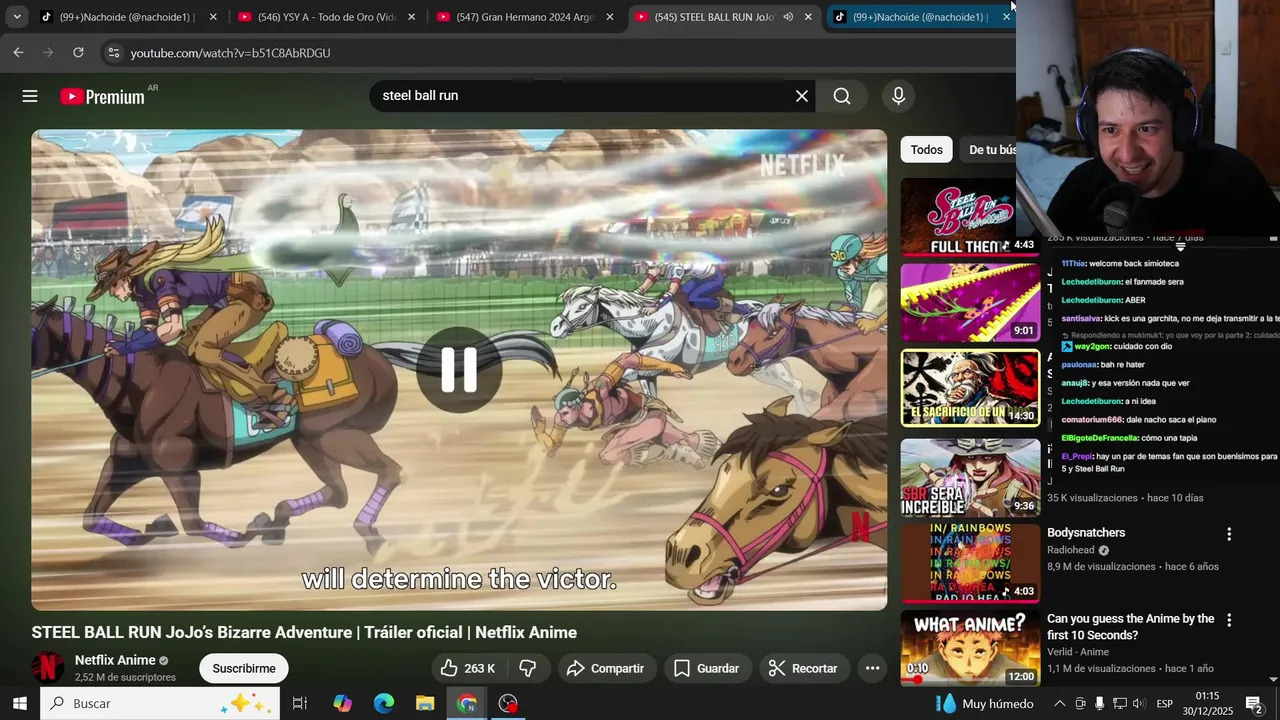
Task: Open the What Anime? 12:00 thumbnail
Action: pyautogui.click(x=970, y=649)
